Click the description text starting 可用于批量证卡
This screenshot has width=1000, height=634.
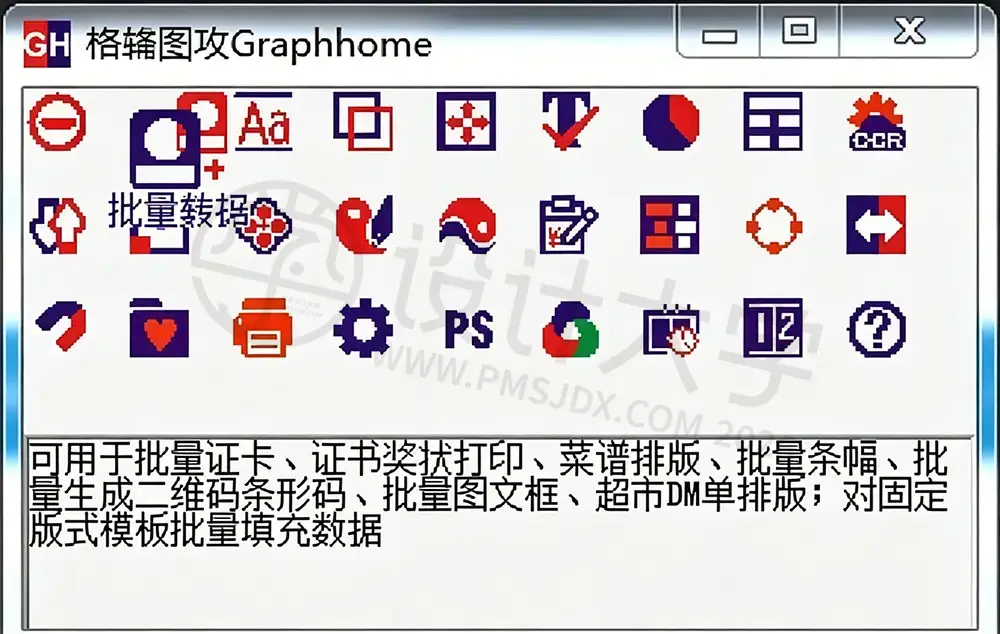pos(488,494)
